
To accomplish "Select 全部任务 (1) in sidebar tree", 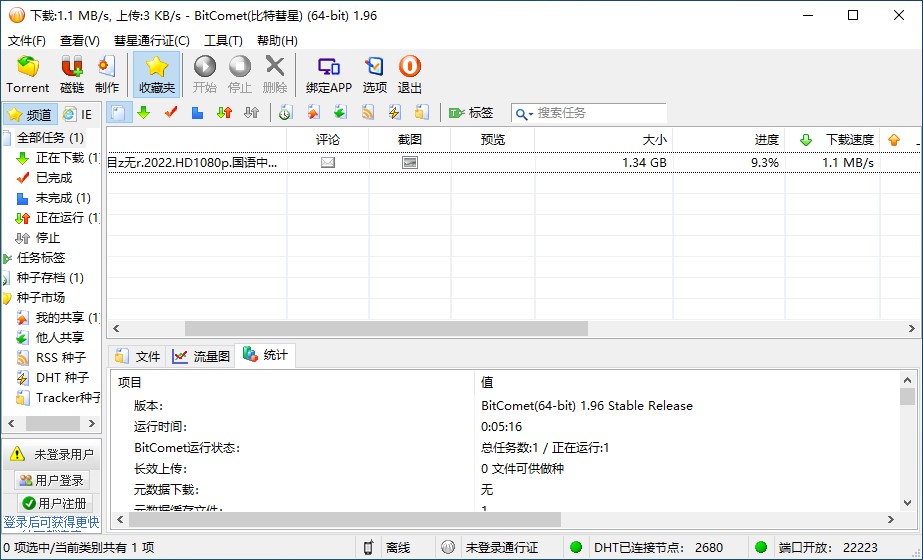I will pos(50,138).
